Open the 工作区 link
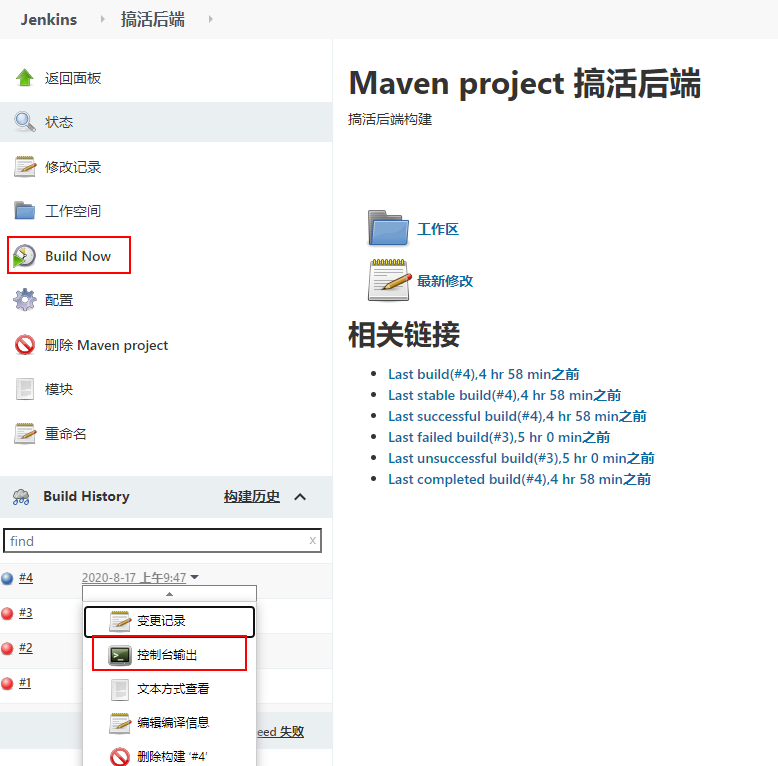This screenshot has width=778, height=766. [438, 229]
